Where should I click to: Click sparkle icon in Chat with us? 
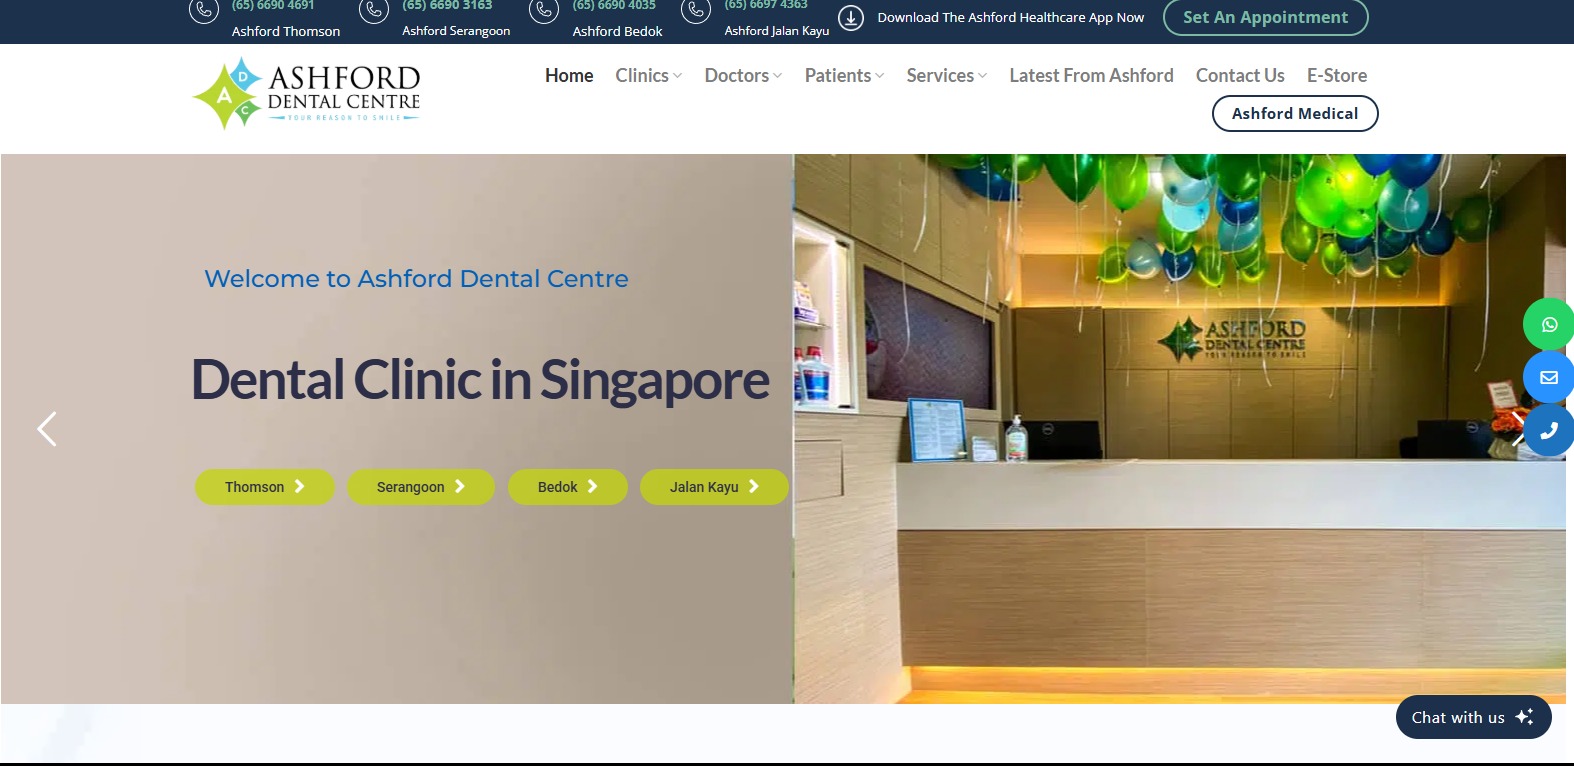pyautogui.click(x=1524, y=717)
